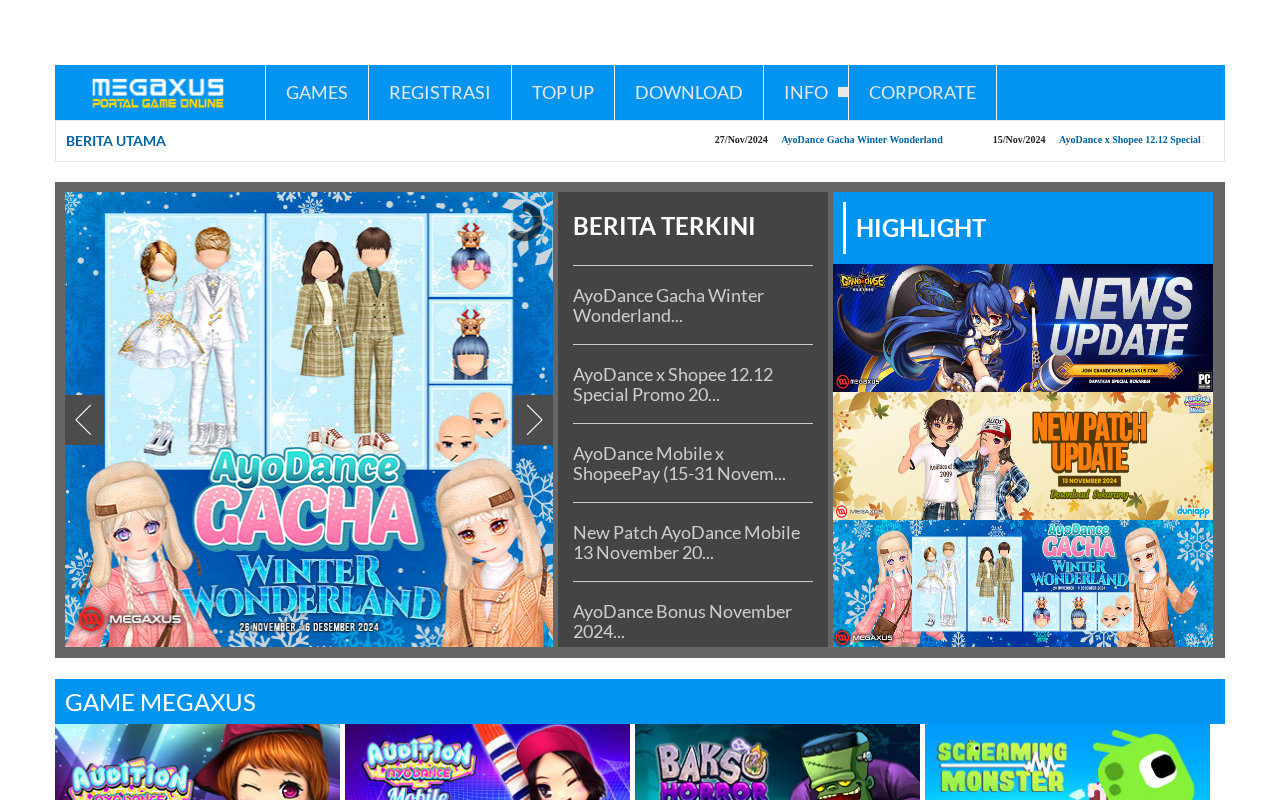Click the HIGHLIGHT section heading
1280x800 pixels.
click(921, 228)
